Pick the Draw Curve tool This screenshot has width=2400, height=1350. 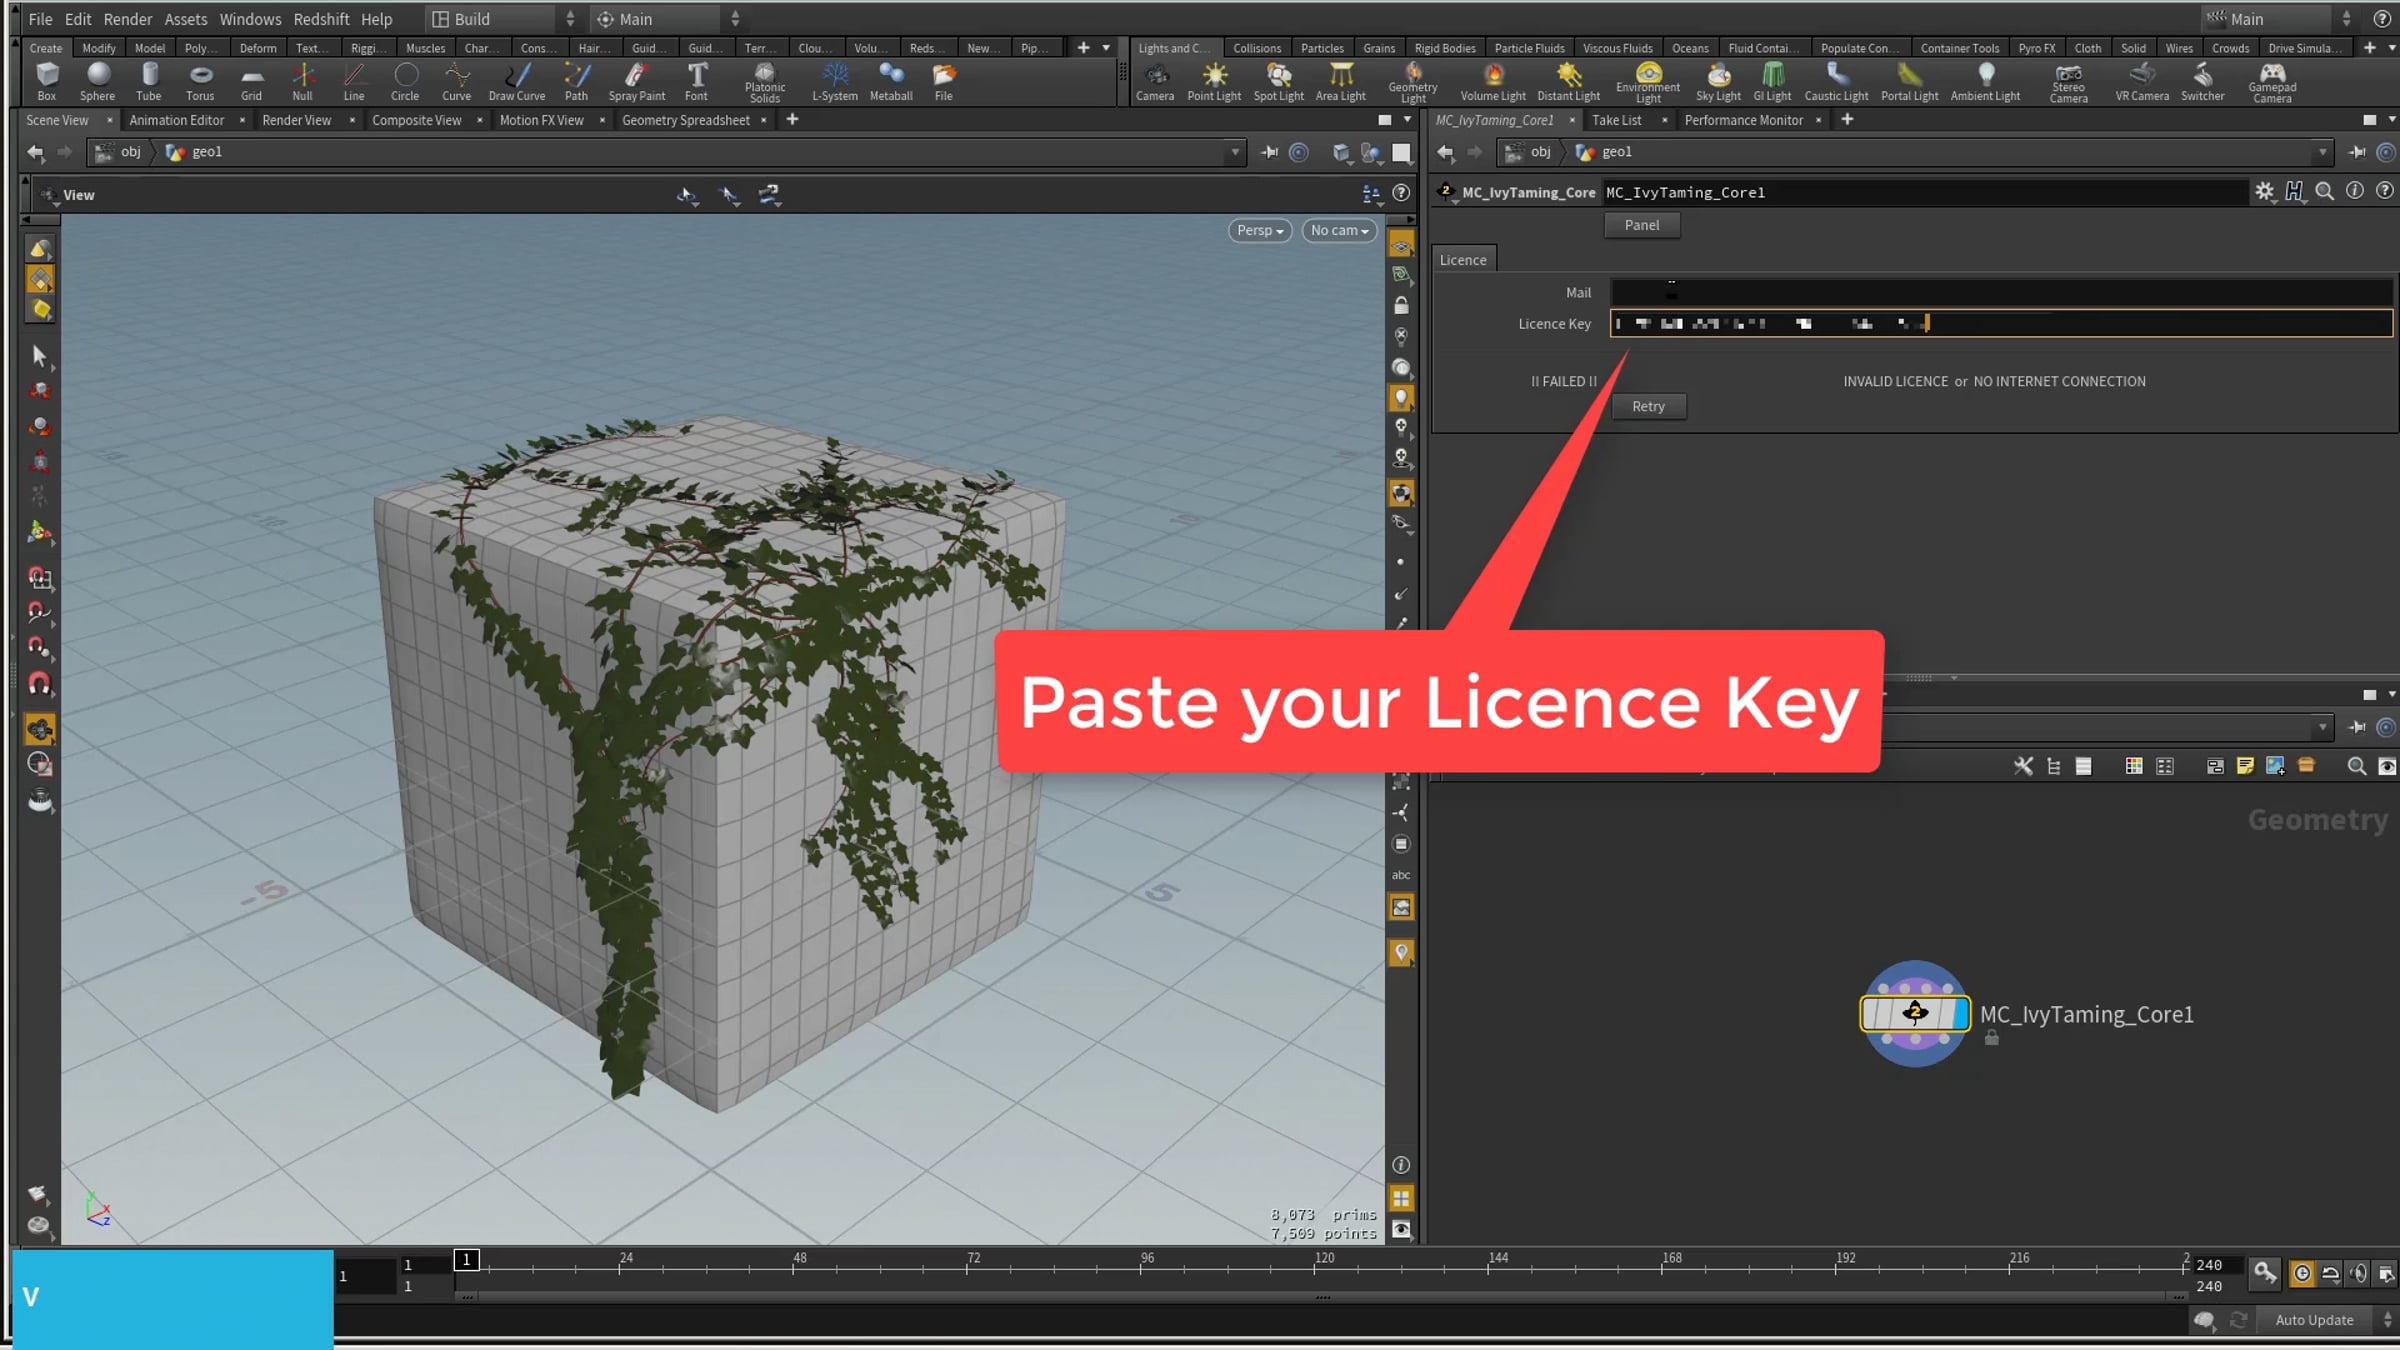click(x=517, y=81)
